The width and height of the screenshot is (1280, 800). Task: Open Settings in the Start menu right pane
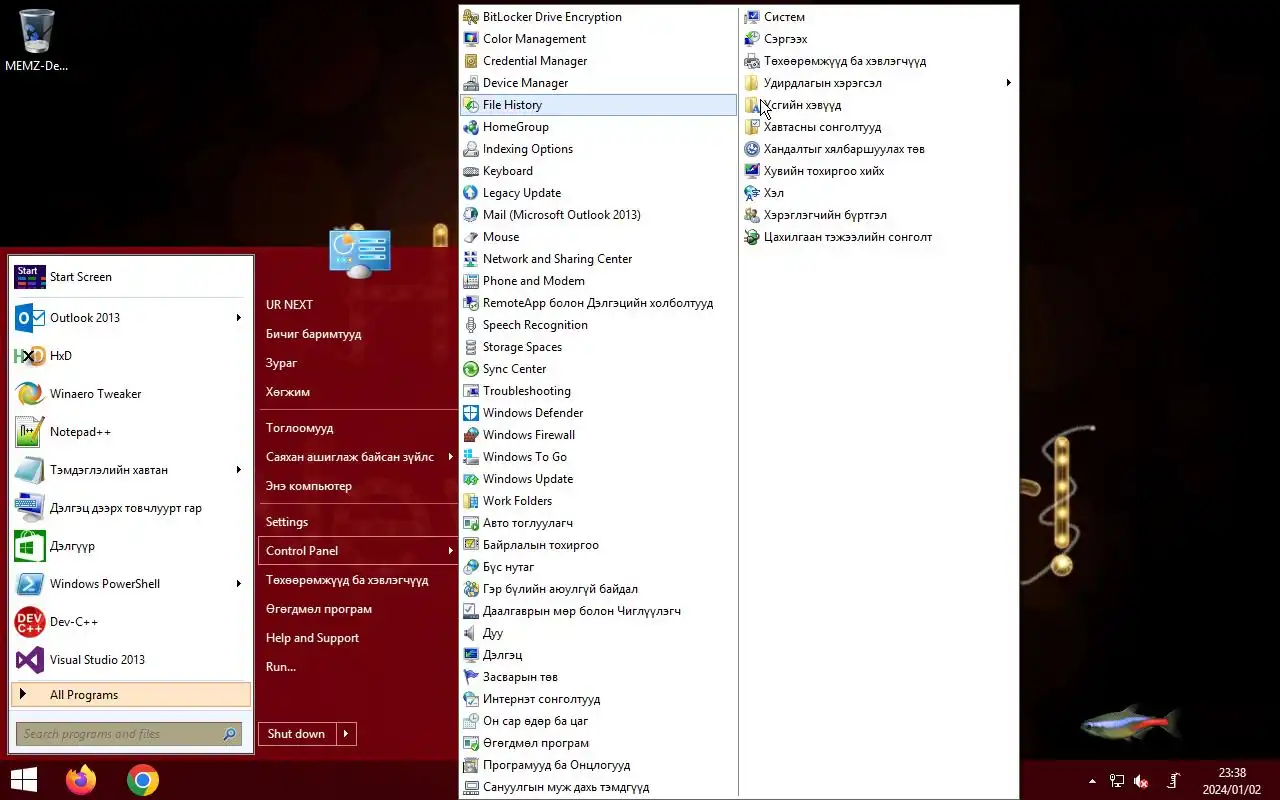pos(357,522)
